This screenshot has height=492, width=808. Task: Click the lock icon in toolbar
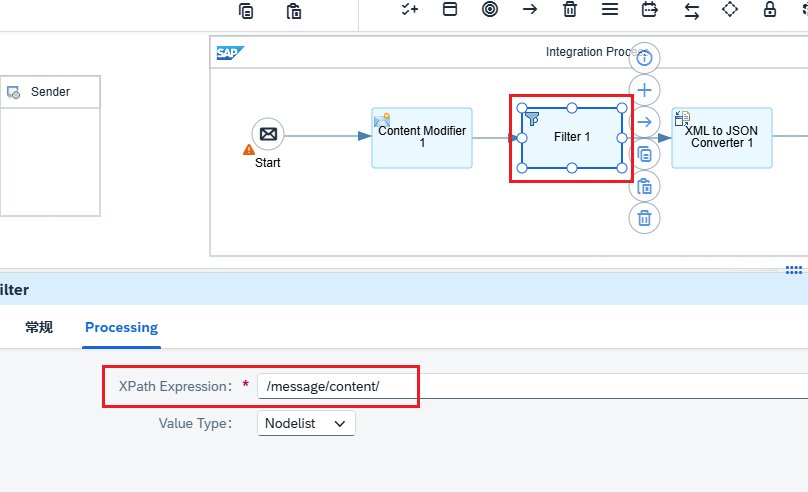pyautogui.click(x=769, y=9)
